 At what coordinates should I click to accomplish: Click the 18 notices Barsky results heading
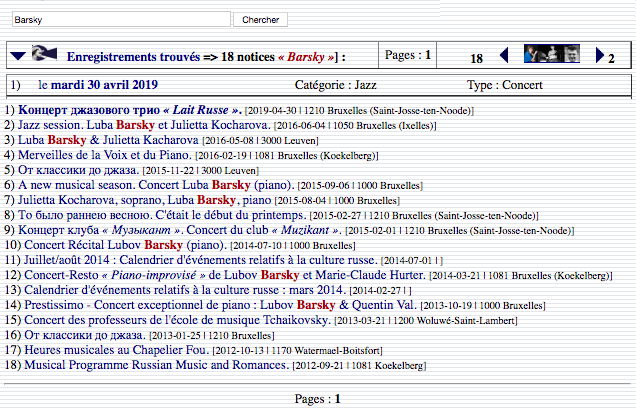tap(206, 57)
